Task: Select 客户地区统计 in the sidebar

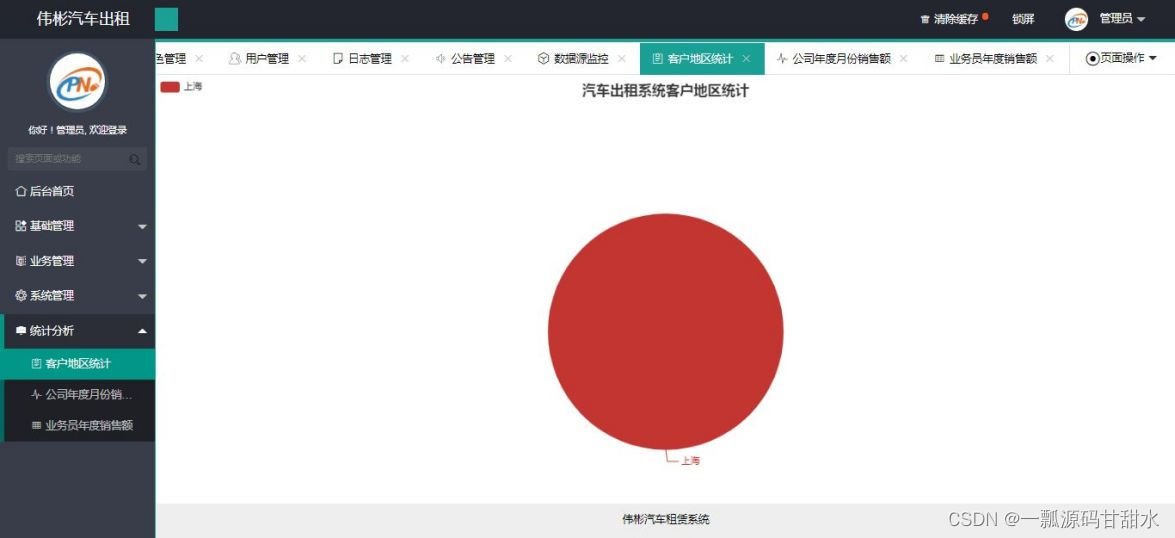Action: (77, 363)
